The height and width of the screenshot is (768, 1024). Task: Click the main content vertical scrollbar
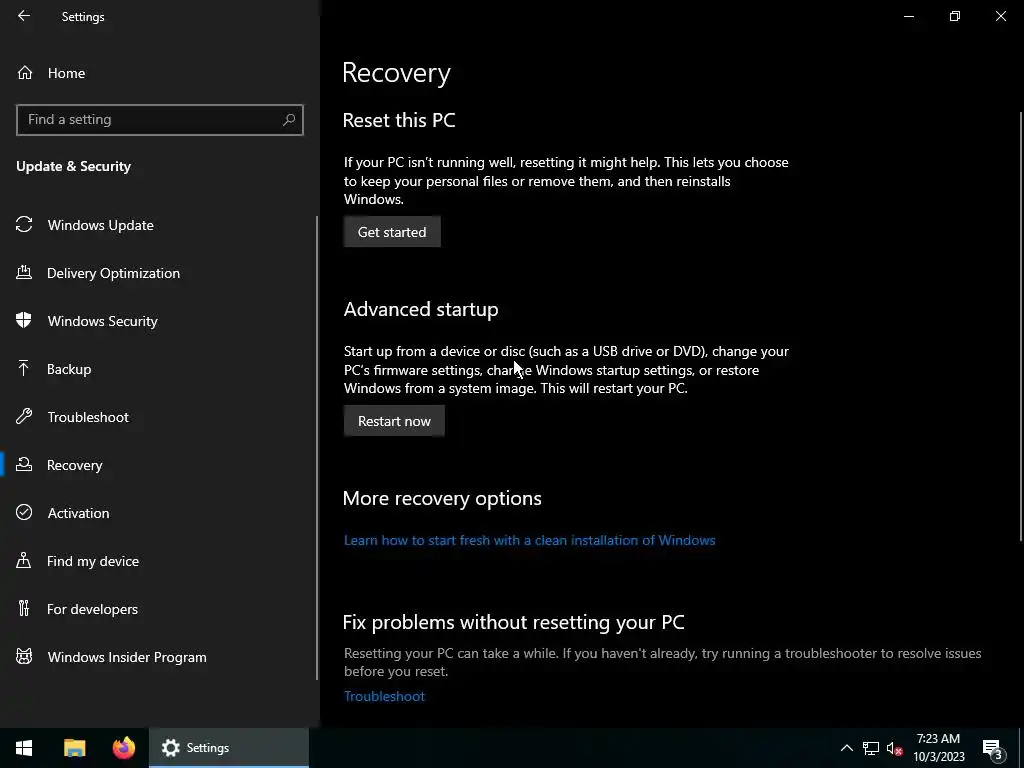pyautogui.click(x=1020, y=327)
